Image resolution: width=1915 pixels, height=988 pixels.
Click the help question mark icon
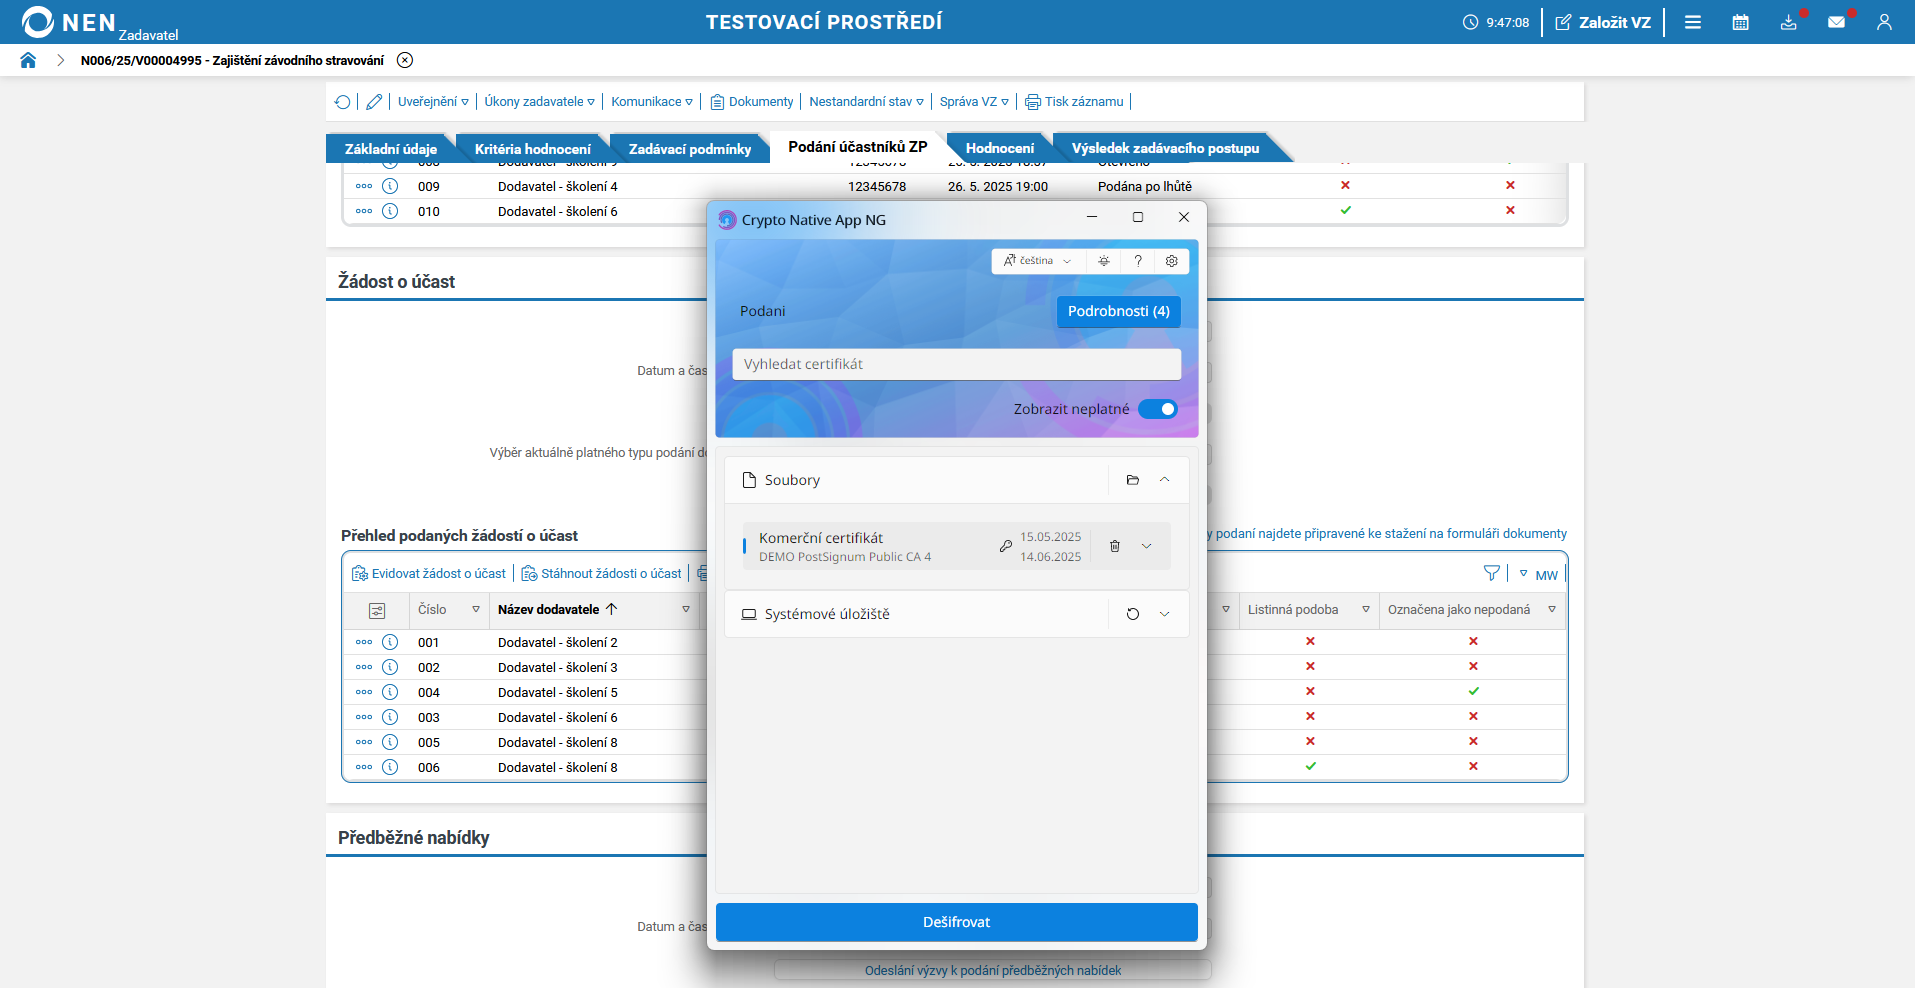click(1138, 261)
